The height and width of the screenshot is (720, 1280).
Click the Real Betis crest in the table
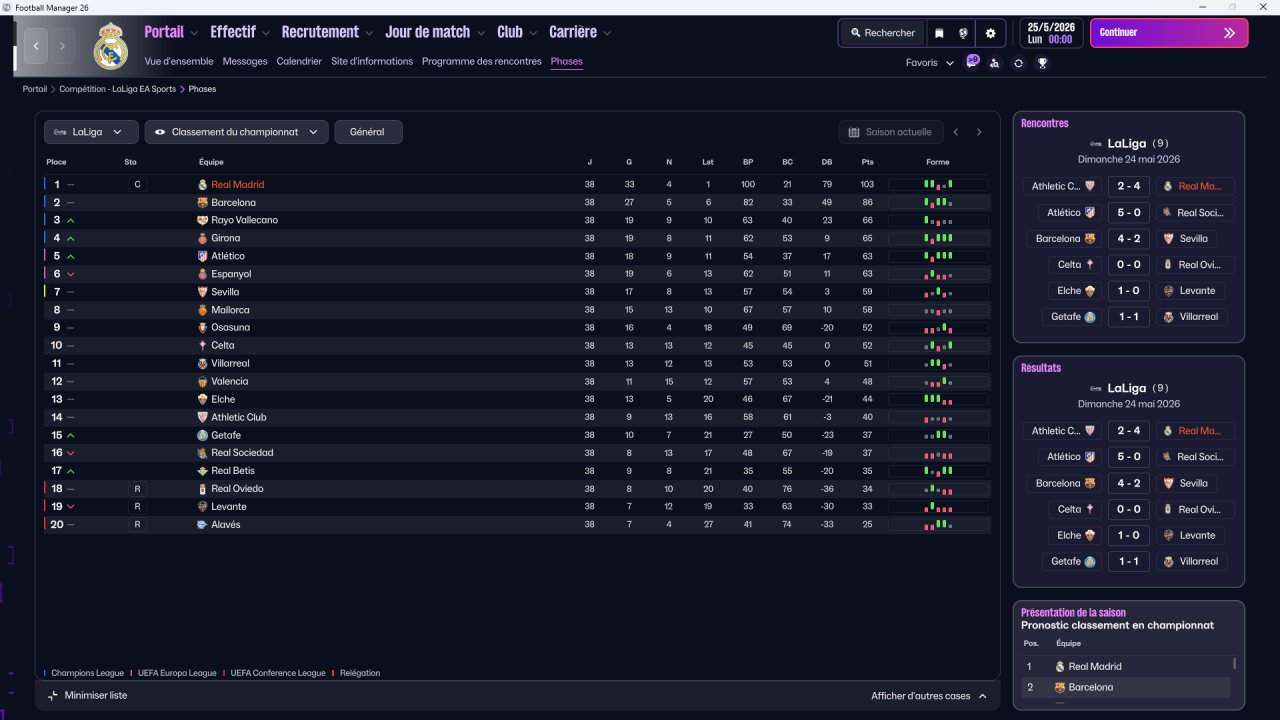[202, 470]
